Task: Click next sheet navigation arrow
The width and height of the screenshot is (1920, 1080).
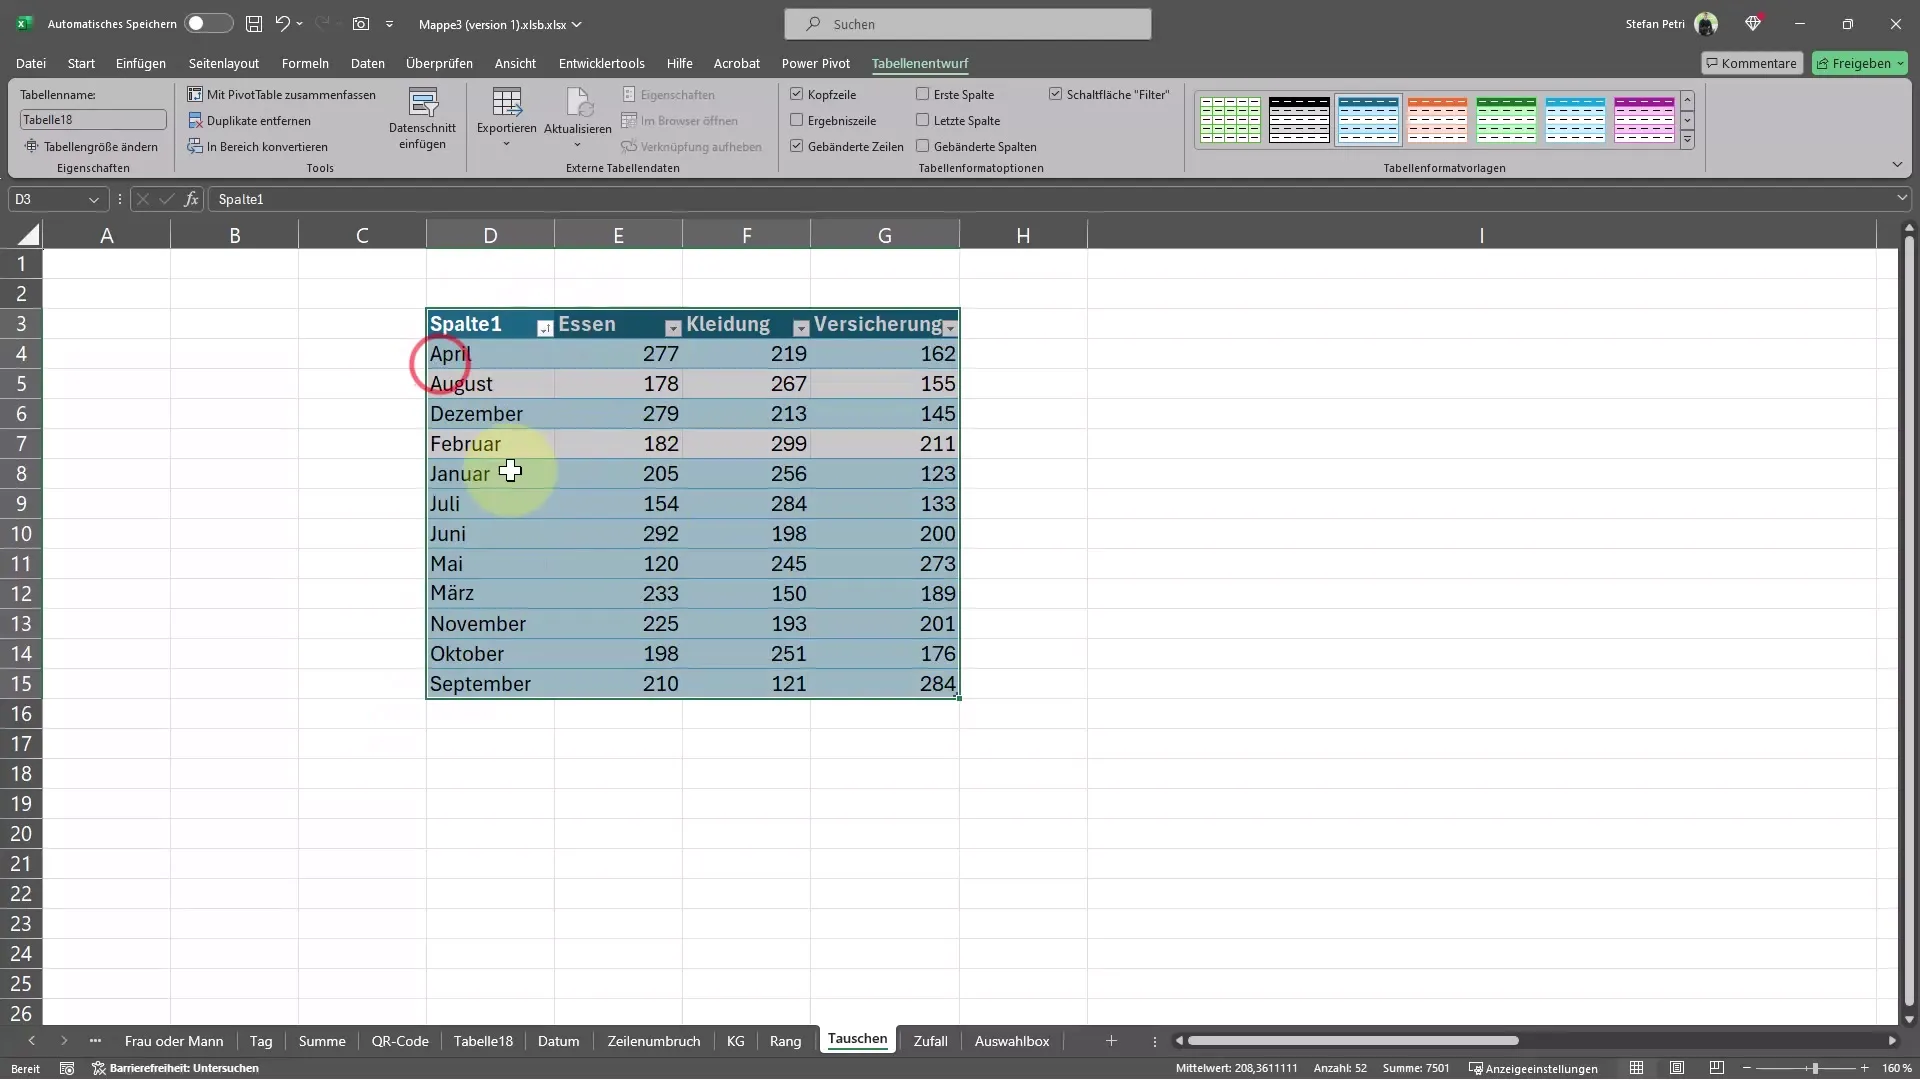Action: 64,1041
